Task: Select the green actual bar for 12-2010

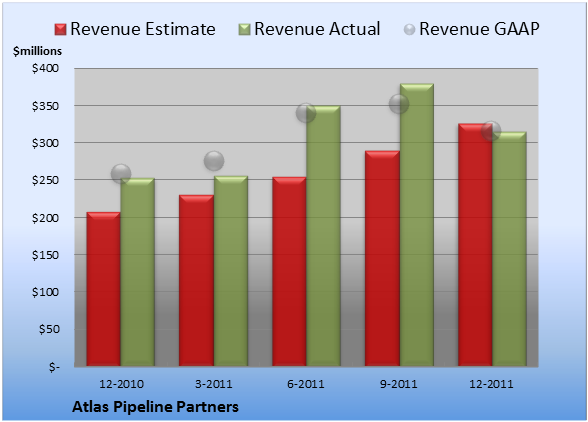Action: click(x=138, y=272)
